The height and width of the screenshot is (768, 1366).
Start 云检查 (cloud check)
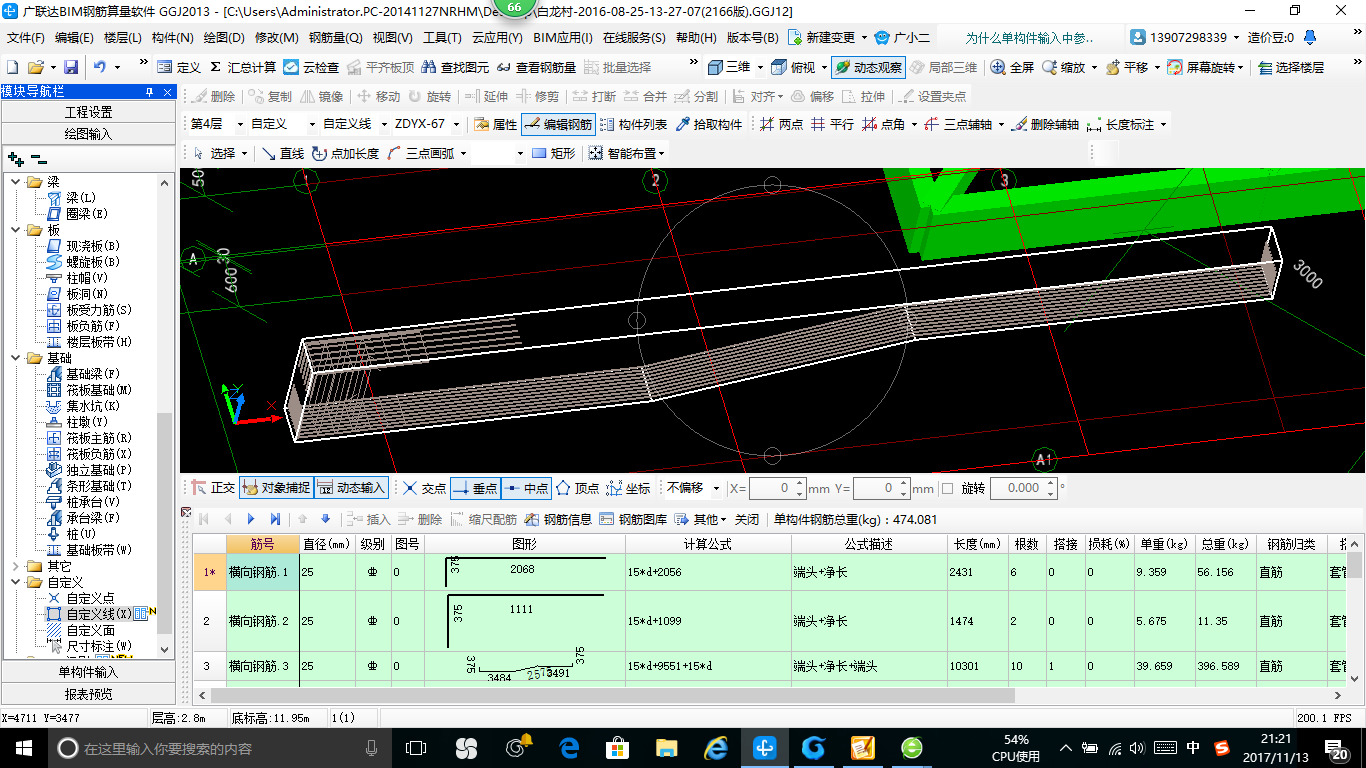click(x=311, y=67)
